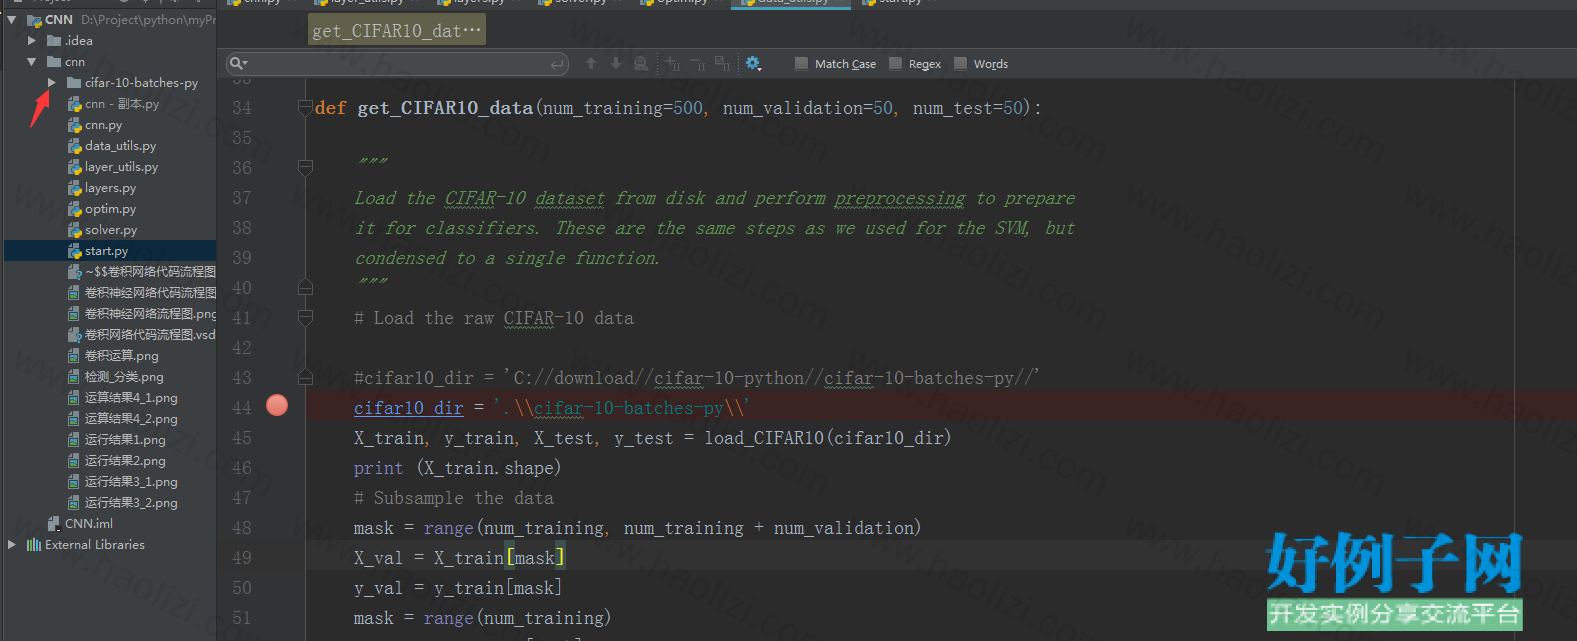
Task: Click 'y_val = y_train[mask]' on line 50
Action: [x=458, y=588]
